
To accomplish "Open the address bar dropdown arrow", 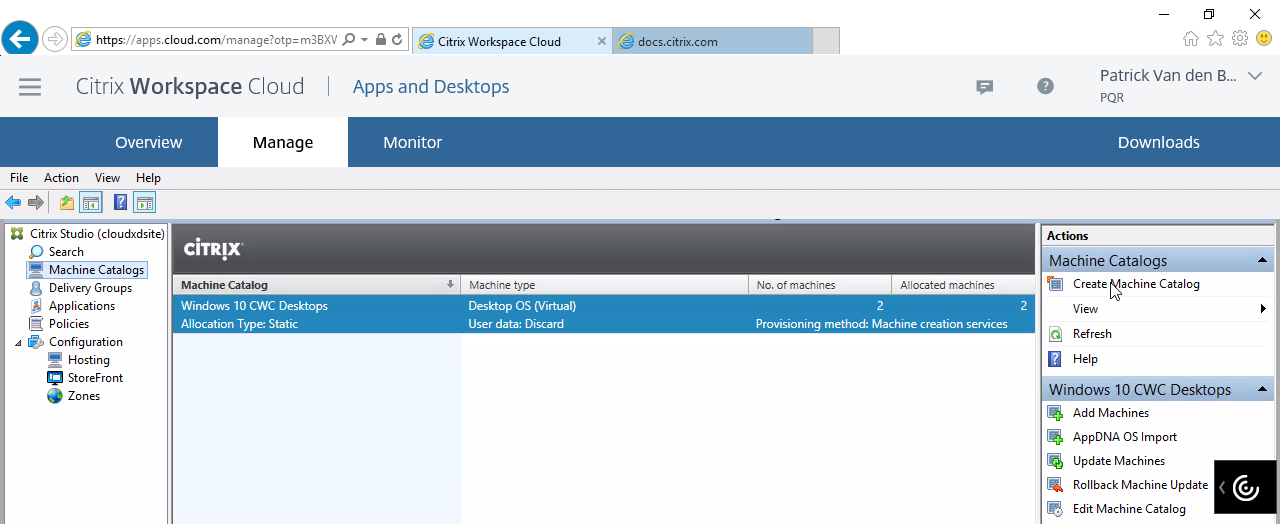I will (365, 40).
